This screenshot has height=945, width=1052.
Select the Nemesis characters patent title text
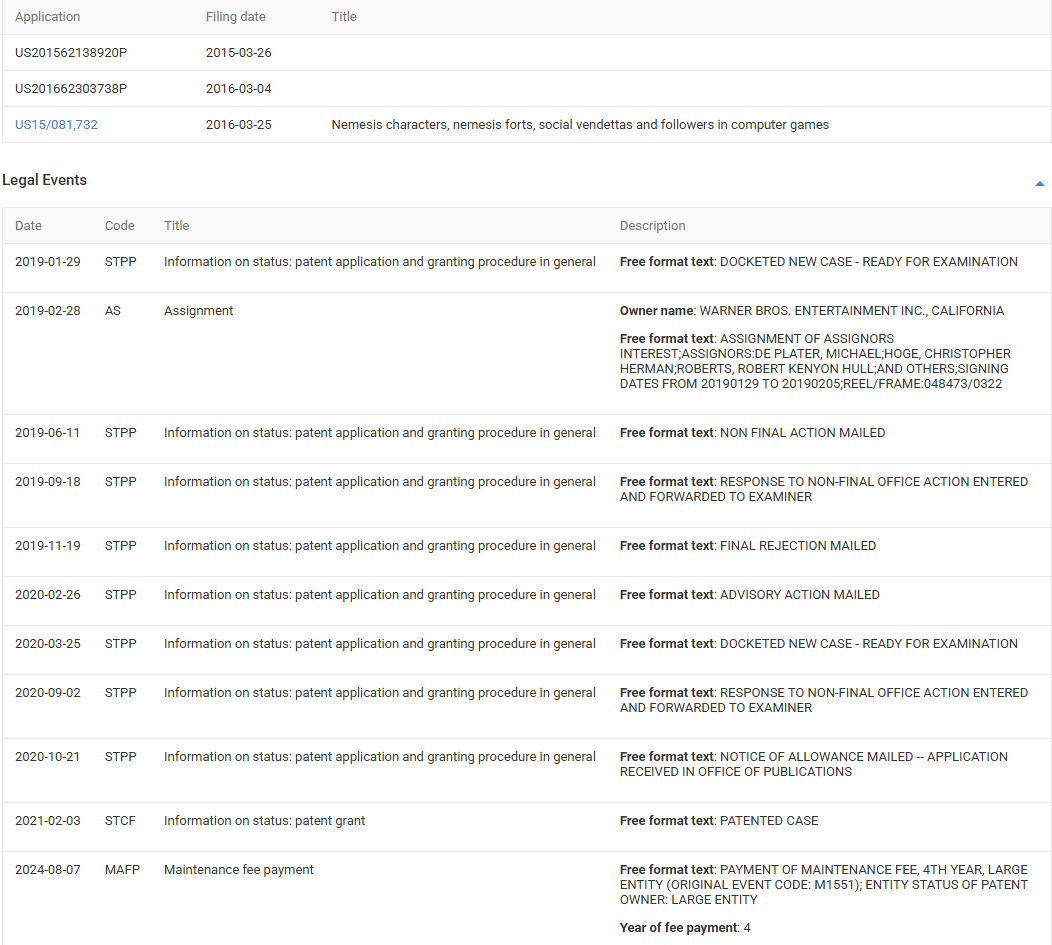[x=580, y=125]
